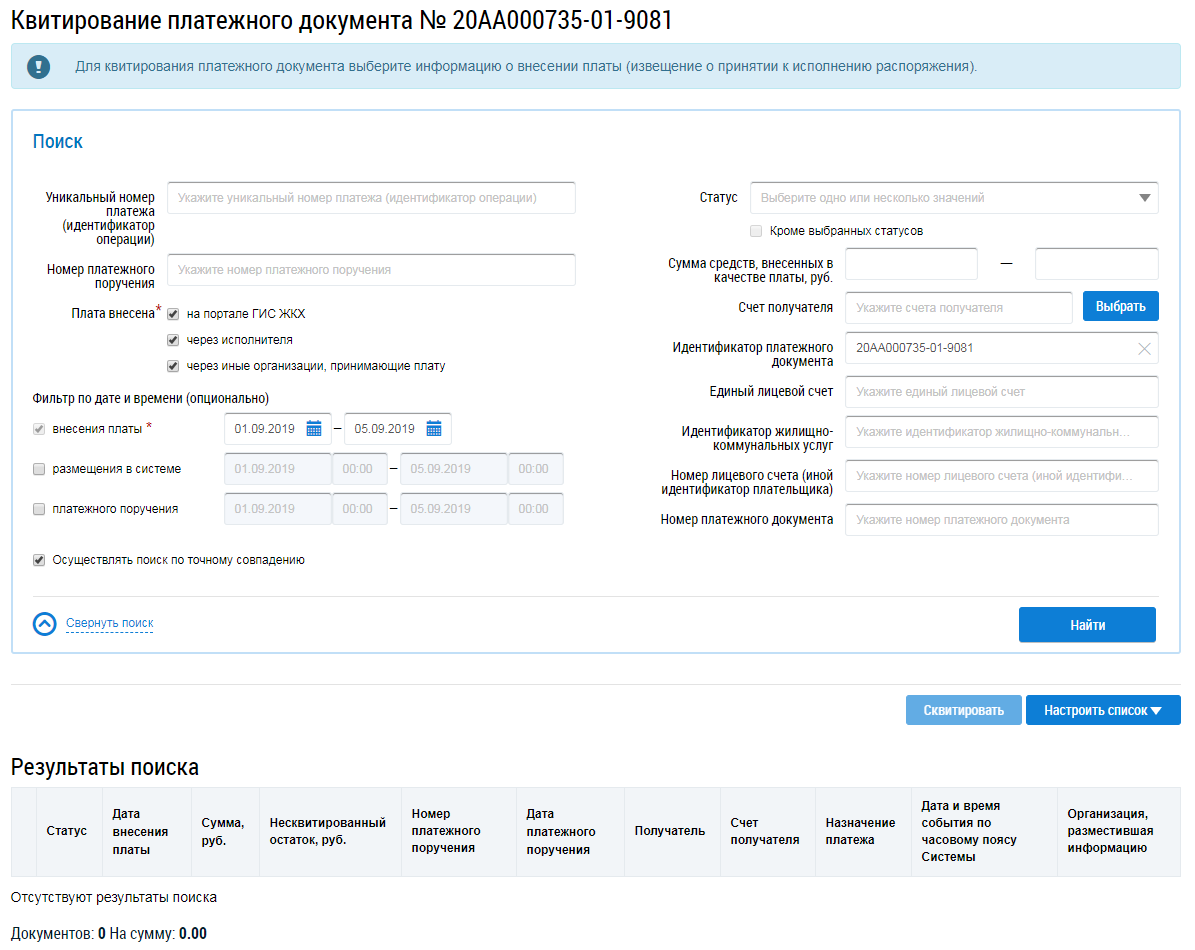The image size is (1195, 950).
Task: Click the info exclamation icon in banner
Action: [38, 67]
